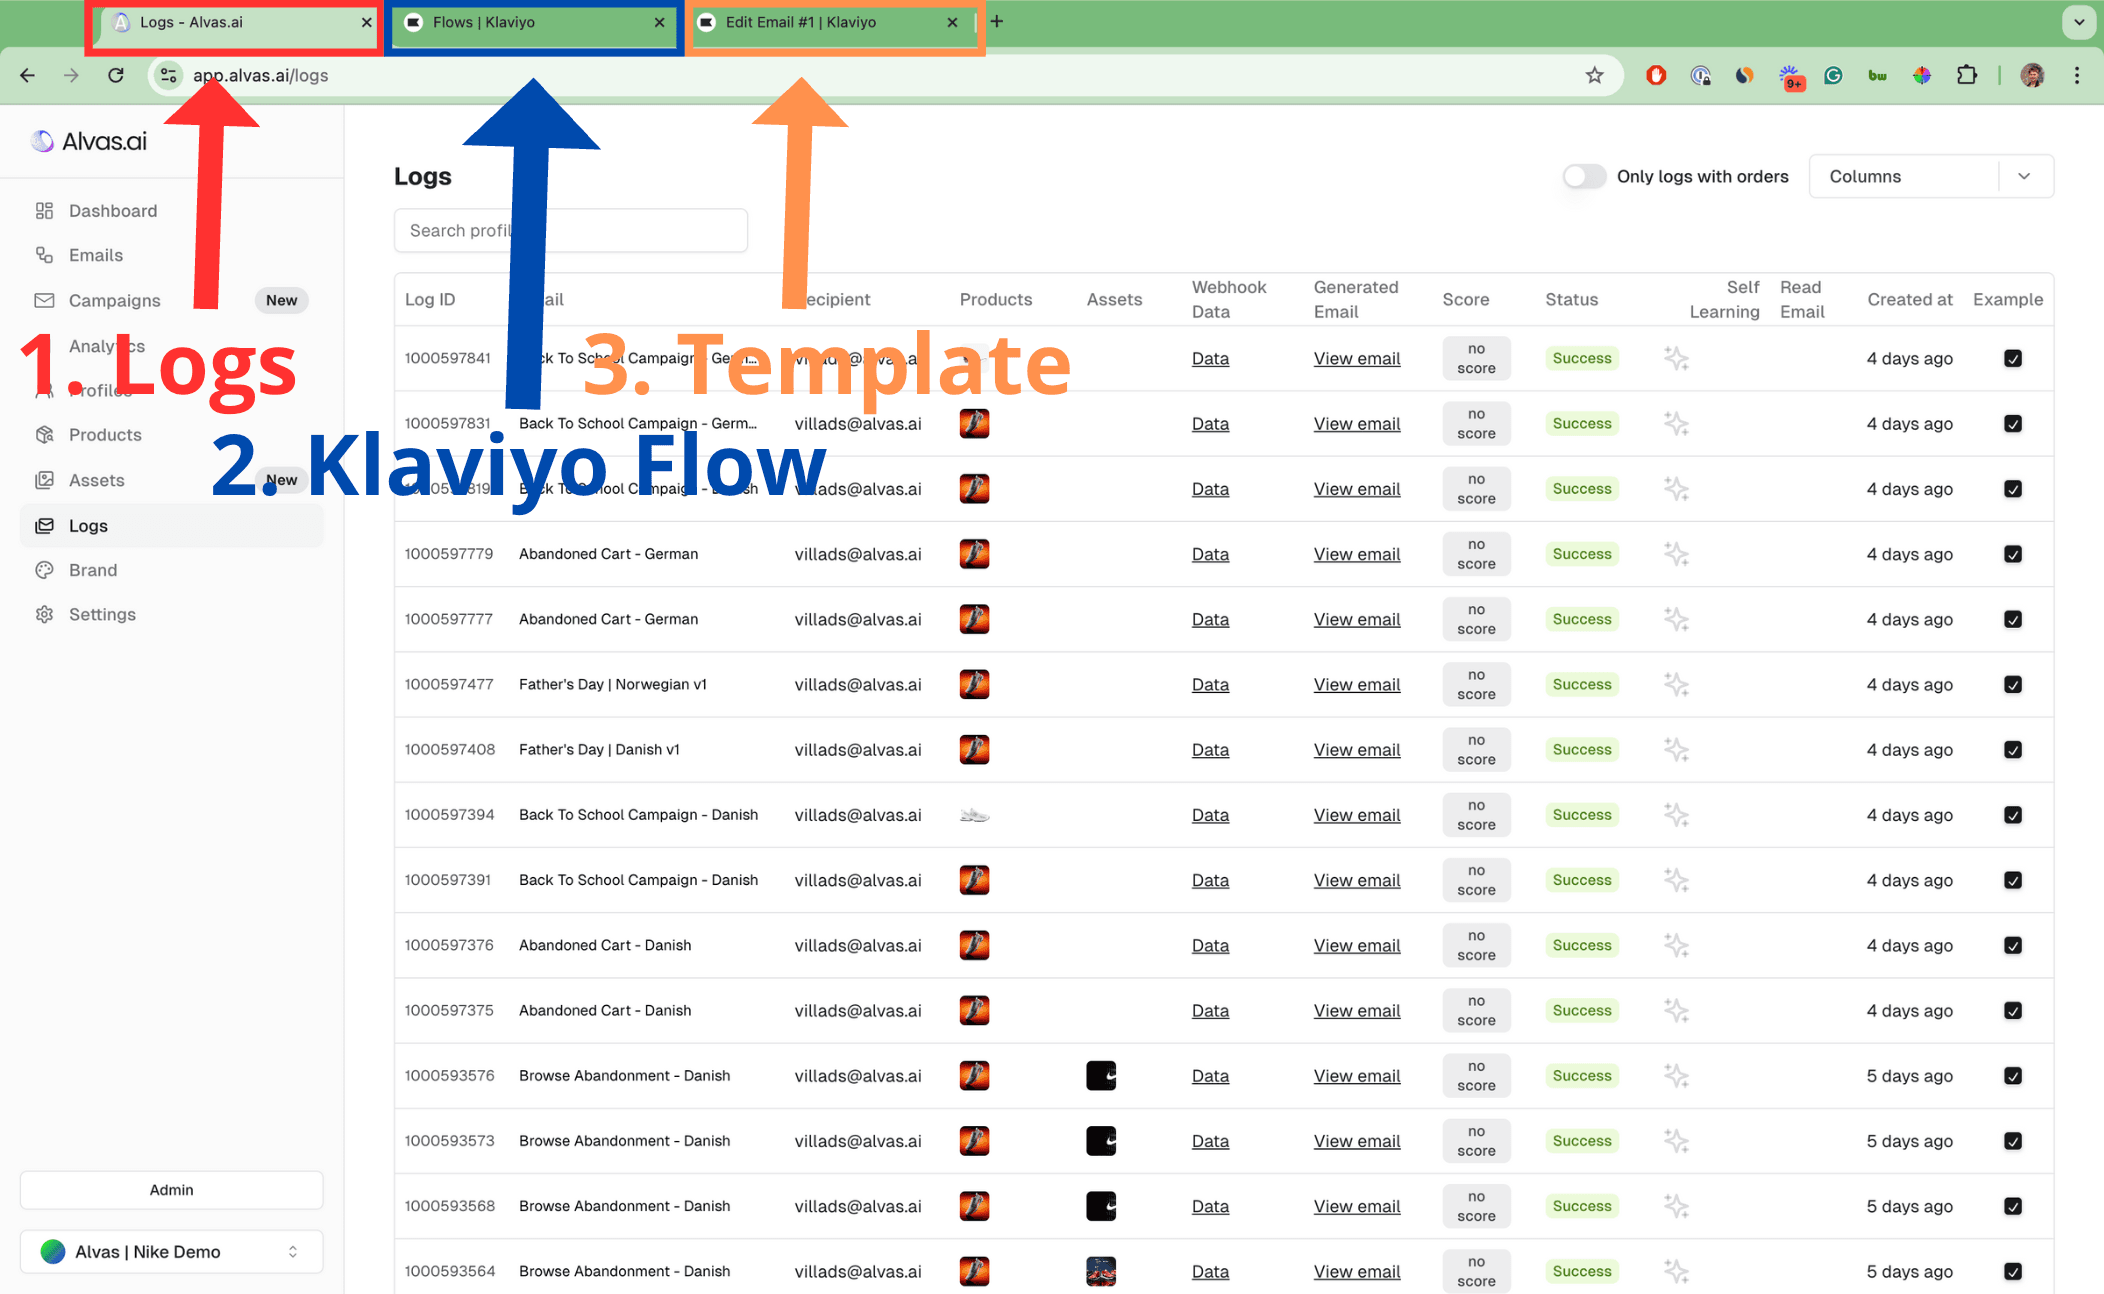Viewport: 2104px width, 1294px height.
Task: Go back in browser history
Action: [x=28, y=75]
